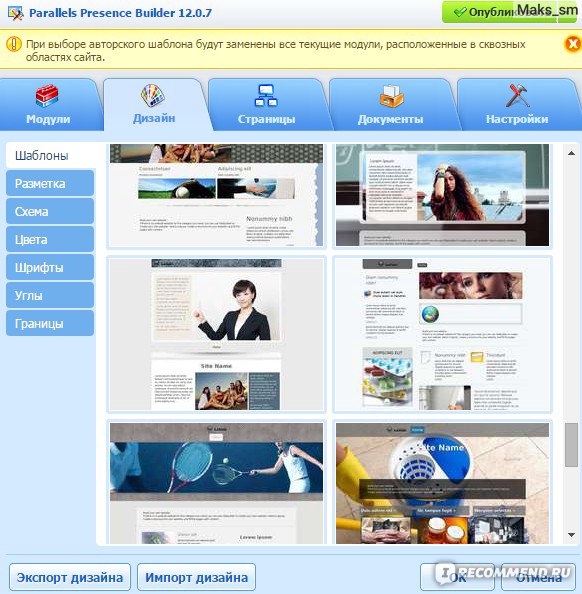Viewport: 582px width, 594px height.
Task: Click the template list scrollbar down arrow
Action: (571, 535)
